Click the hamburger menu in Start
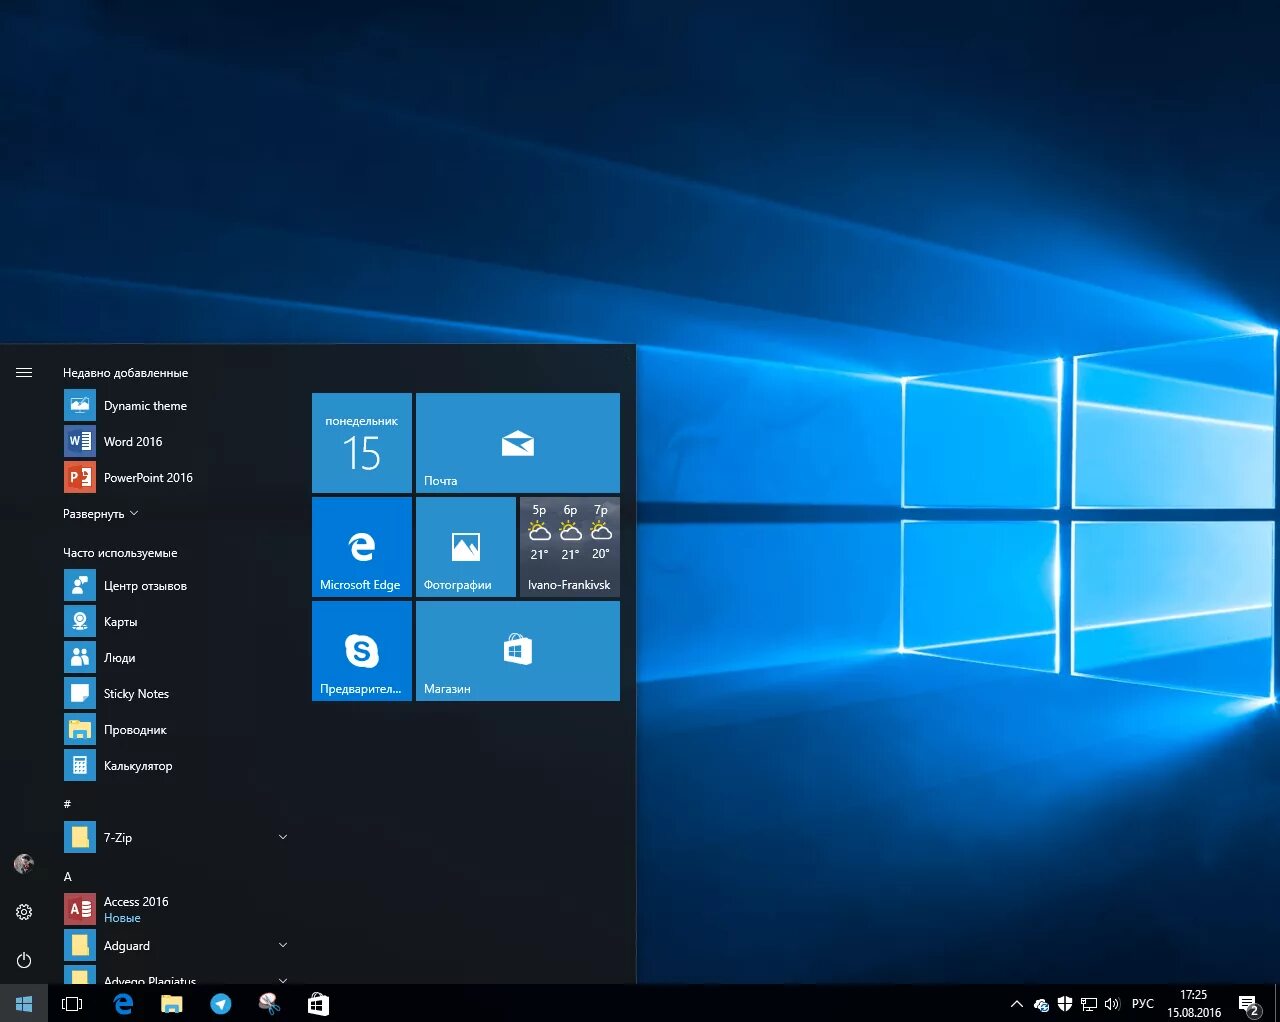 pyautogui.click(x=24, y=372)
